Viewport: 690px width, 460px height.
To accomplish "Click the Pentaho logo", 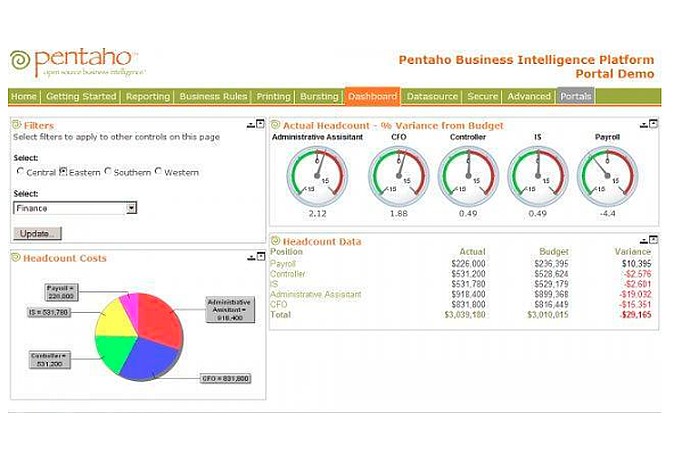I will [x=77, y=63].
